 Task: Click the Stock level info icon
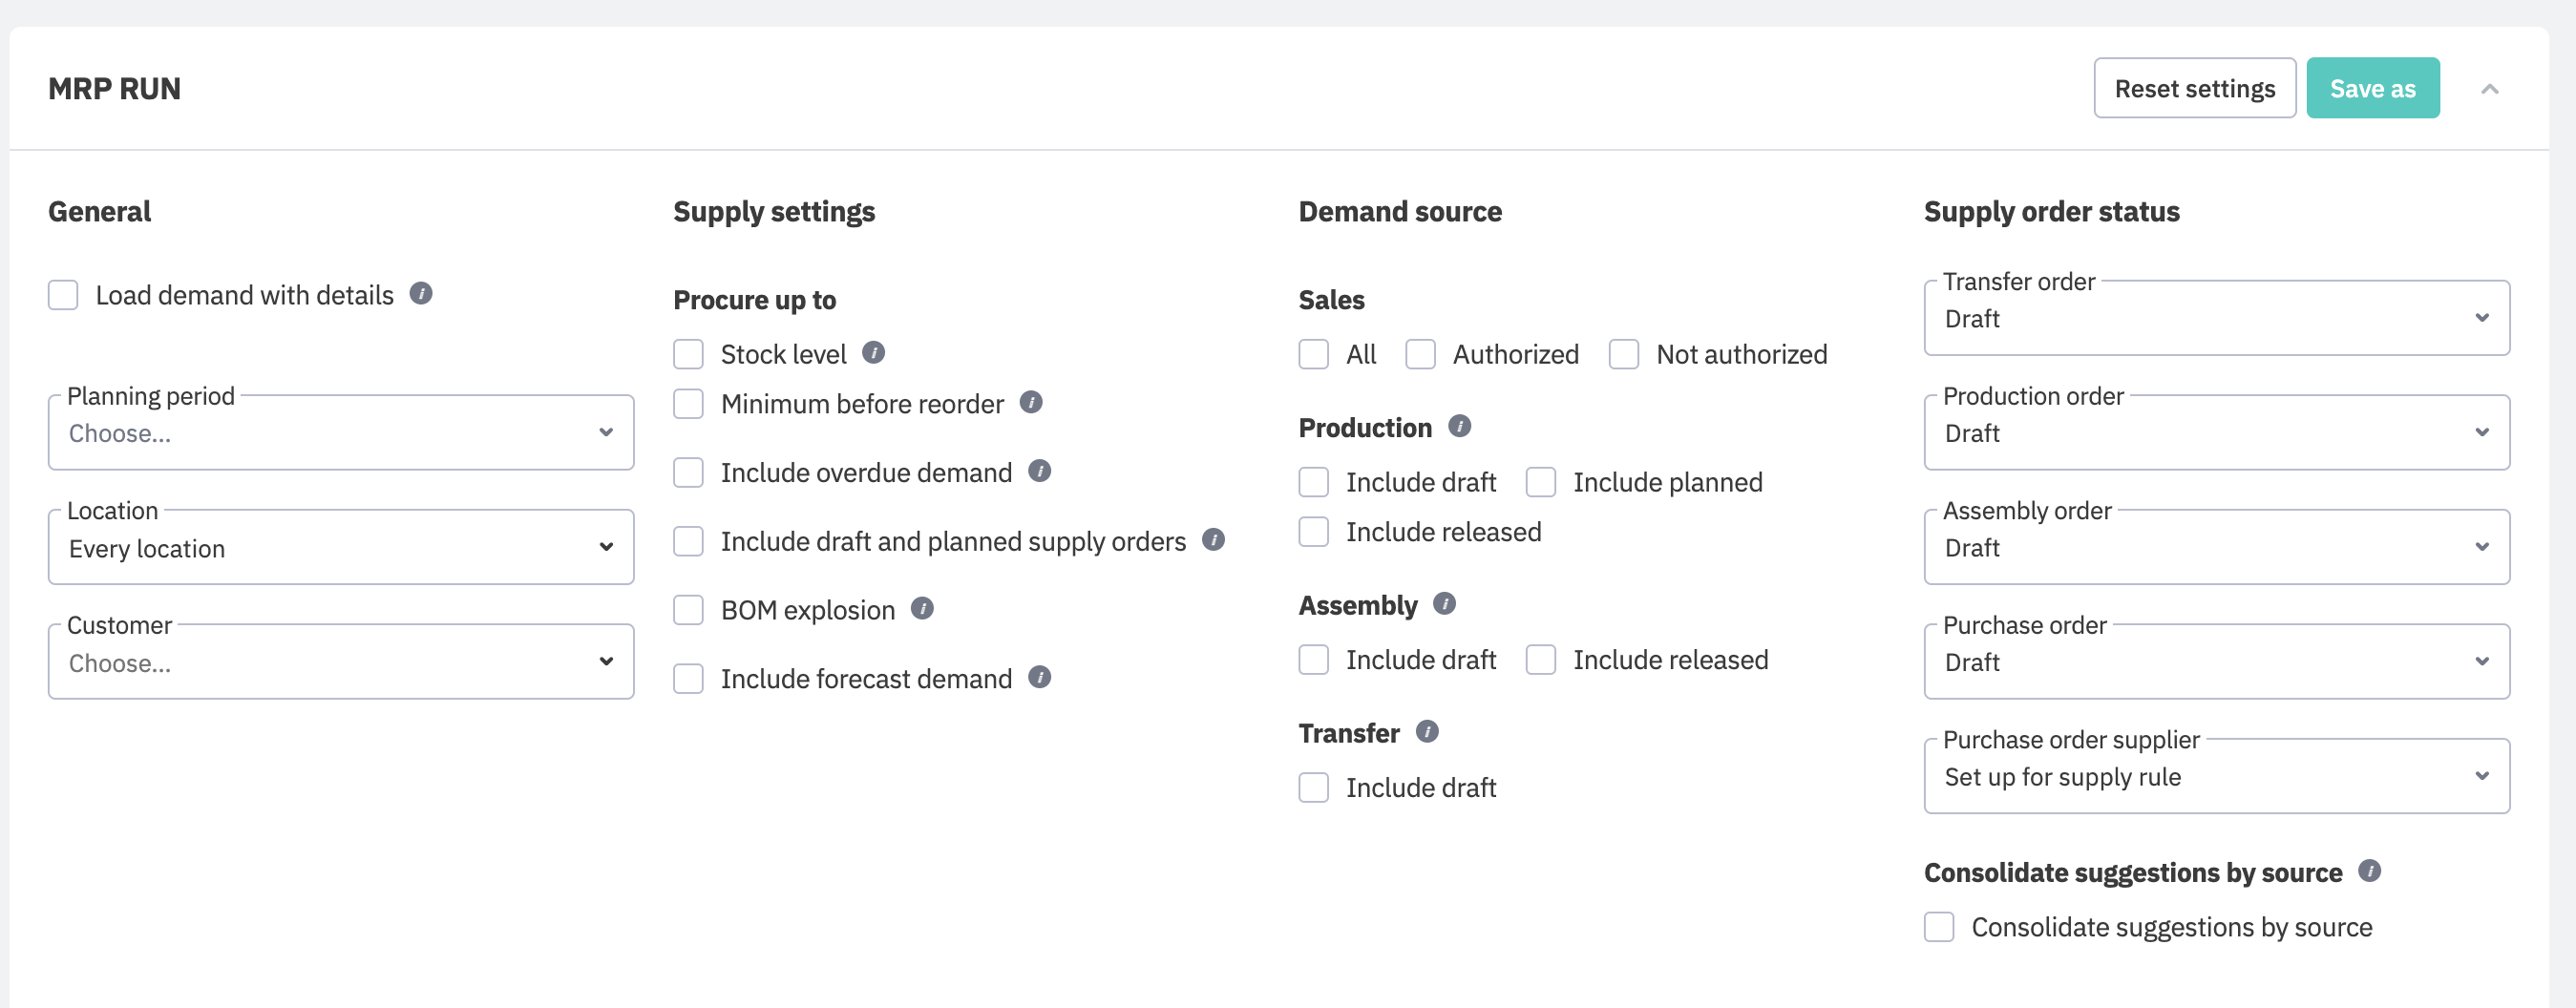[873, 353]
